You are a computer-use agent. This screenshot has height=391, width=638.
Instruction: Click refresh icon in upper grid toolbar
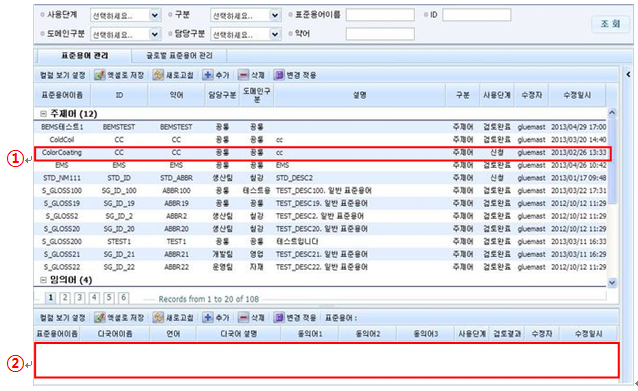(158, 75)
